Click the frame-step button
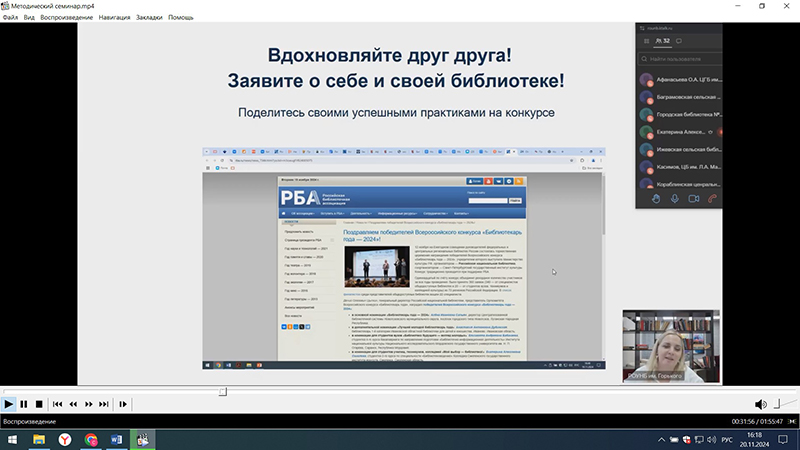Screen dimensions: 800x450 coord(123,404)
